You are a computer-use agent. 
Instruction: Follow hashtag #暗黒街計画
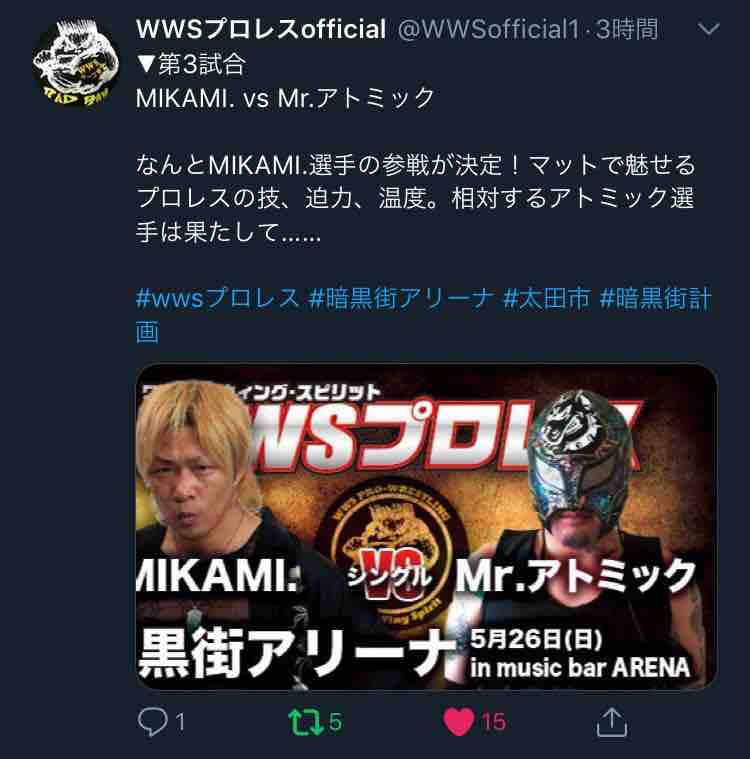pyautogui.click(x=424, y=315)
